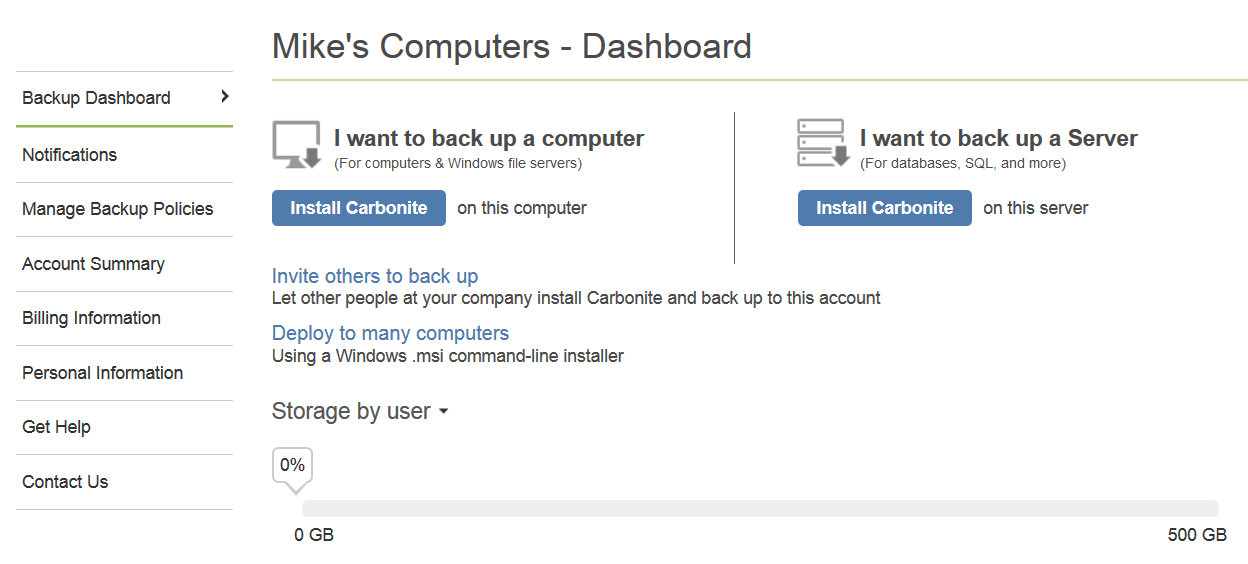Install Carbonite on this computer

pyautogui.click(x=359, y=208)
